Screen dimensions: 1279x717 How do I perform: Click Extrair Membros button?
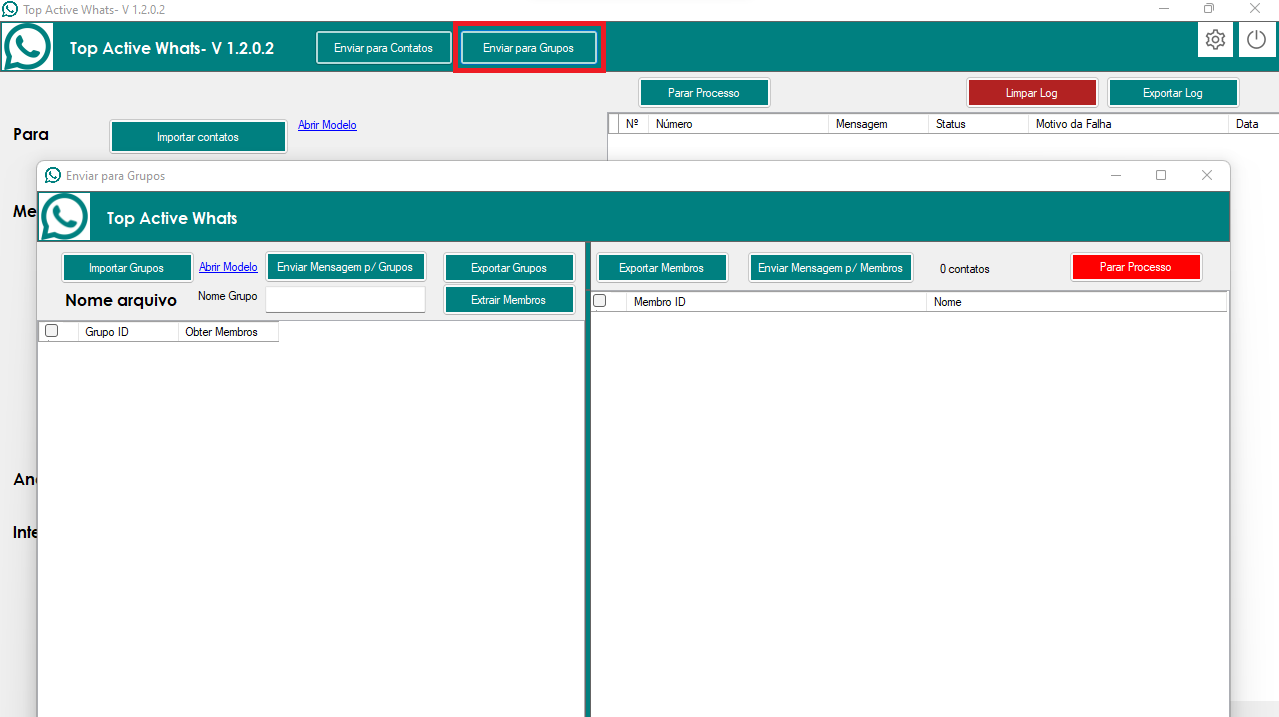(x=509, y=300)
